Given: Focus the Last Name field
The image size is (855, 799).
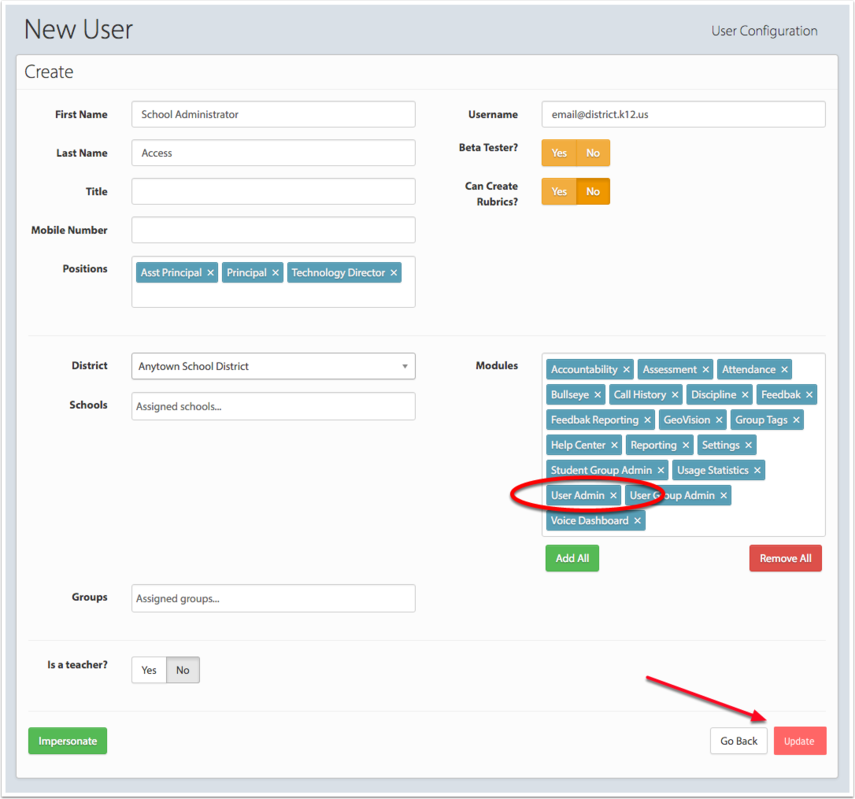Looking at the screenshot, I should click(273, 153).
